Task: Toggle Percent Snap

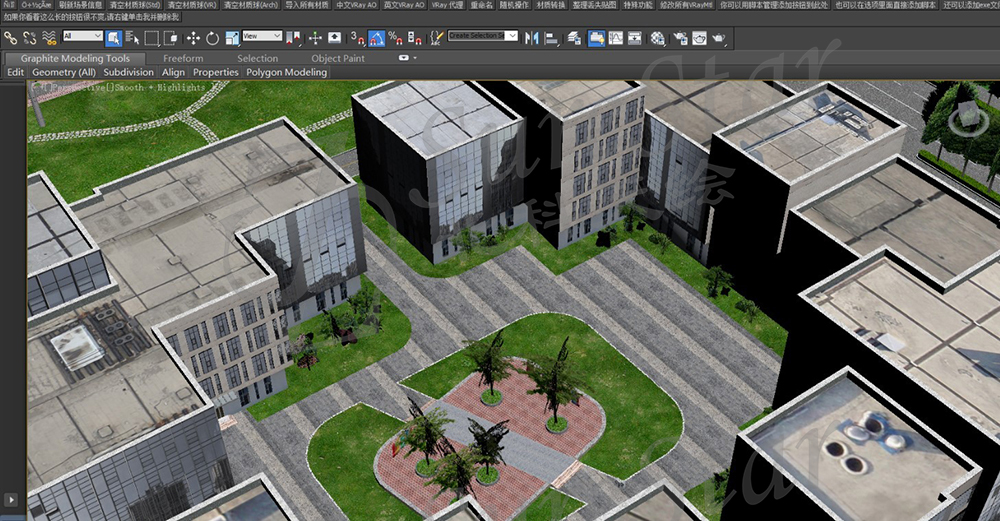Action: (395, 38)
